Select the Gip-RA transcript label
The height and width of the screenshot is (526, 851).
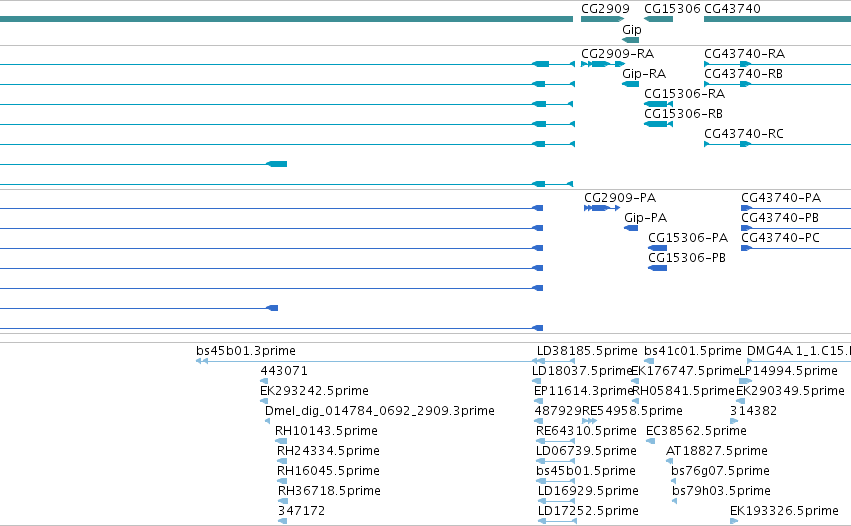644,74
